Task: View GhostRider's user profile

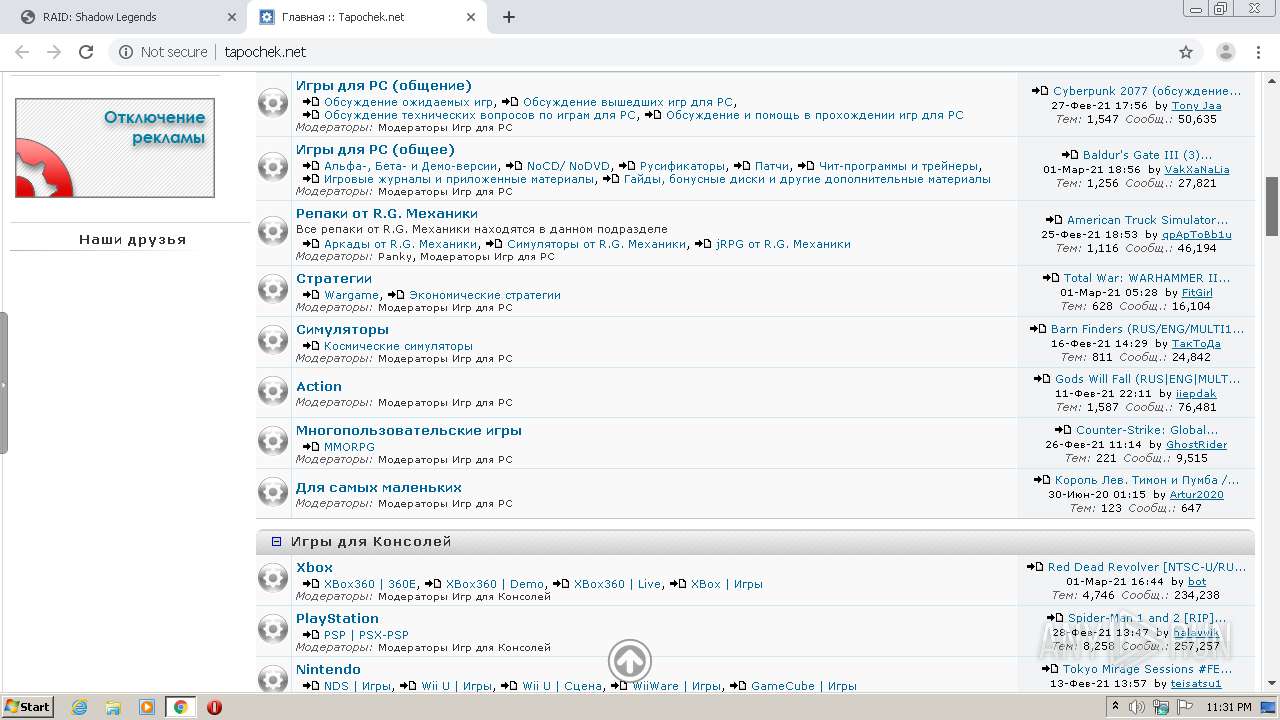Action: click(x=1196, y=445)
